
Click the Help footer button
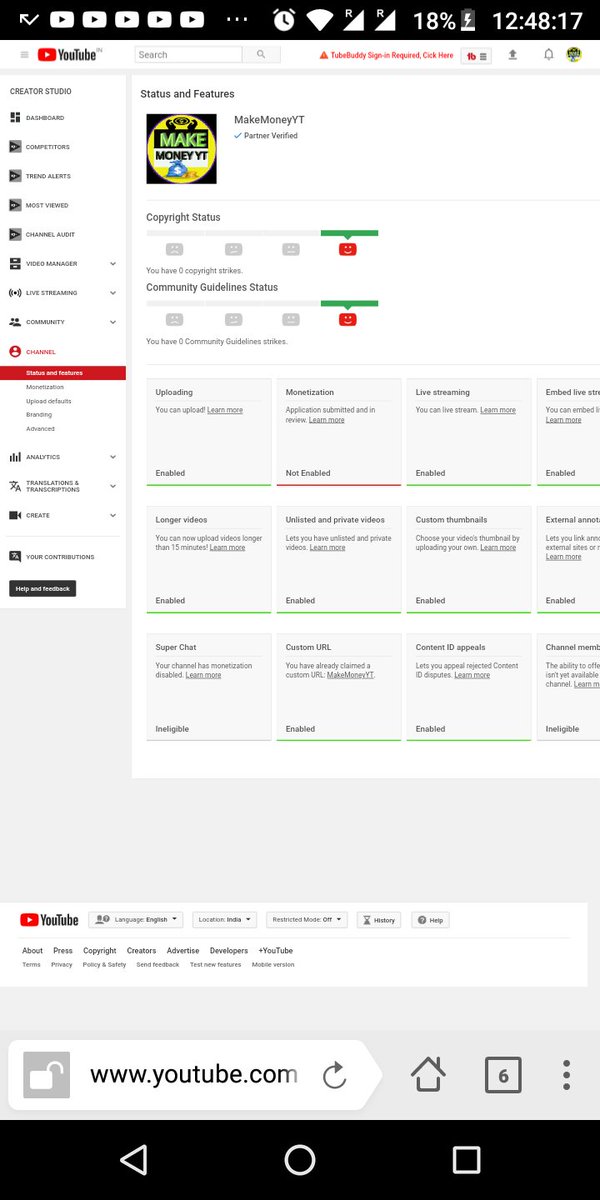click(x=431, y=920)
